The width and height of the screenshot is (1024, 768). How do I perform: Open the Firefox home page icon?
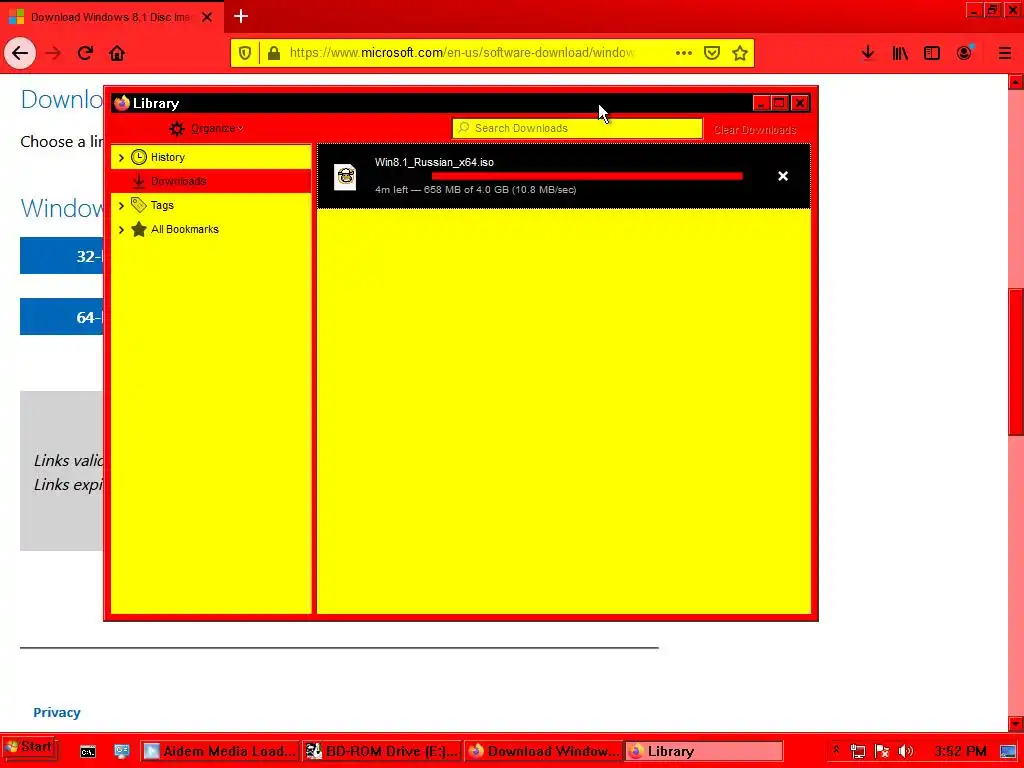117,53
